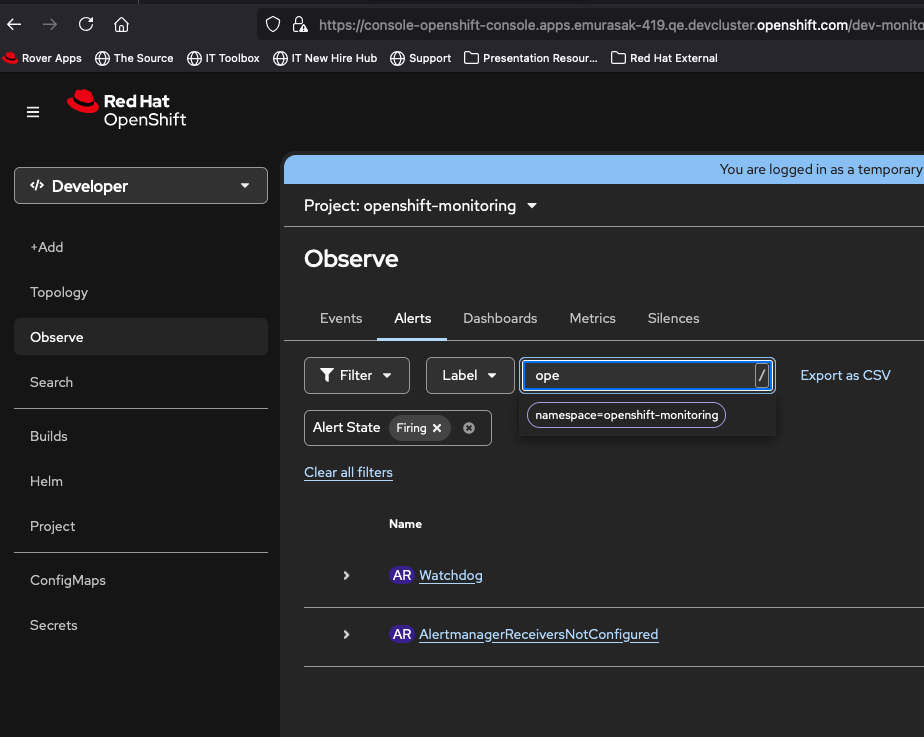Open the Developer perspective switcher
Image resolution: width=924 pixels, height=737 pixels.
(141, 186)
